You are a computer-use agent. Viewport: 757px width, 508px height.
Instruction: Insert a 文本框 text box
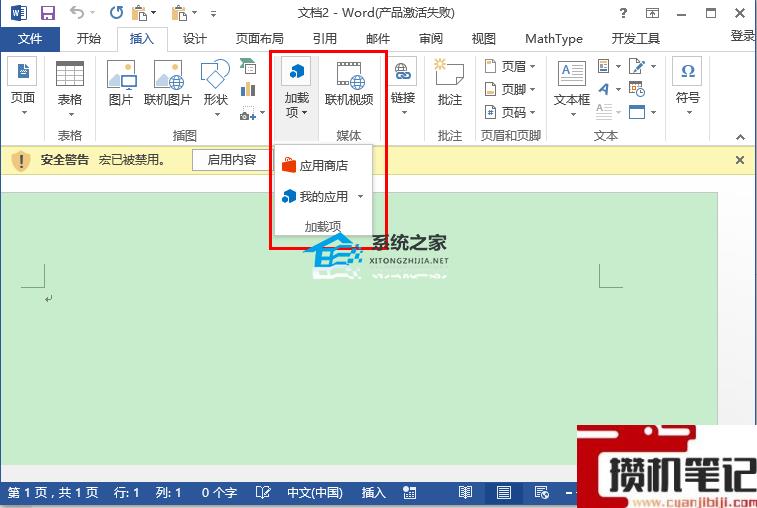pos(572,89)
